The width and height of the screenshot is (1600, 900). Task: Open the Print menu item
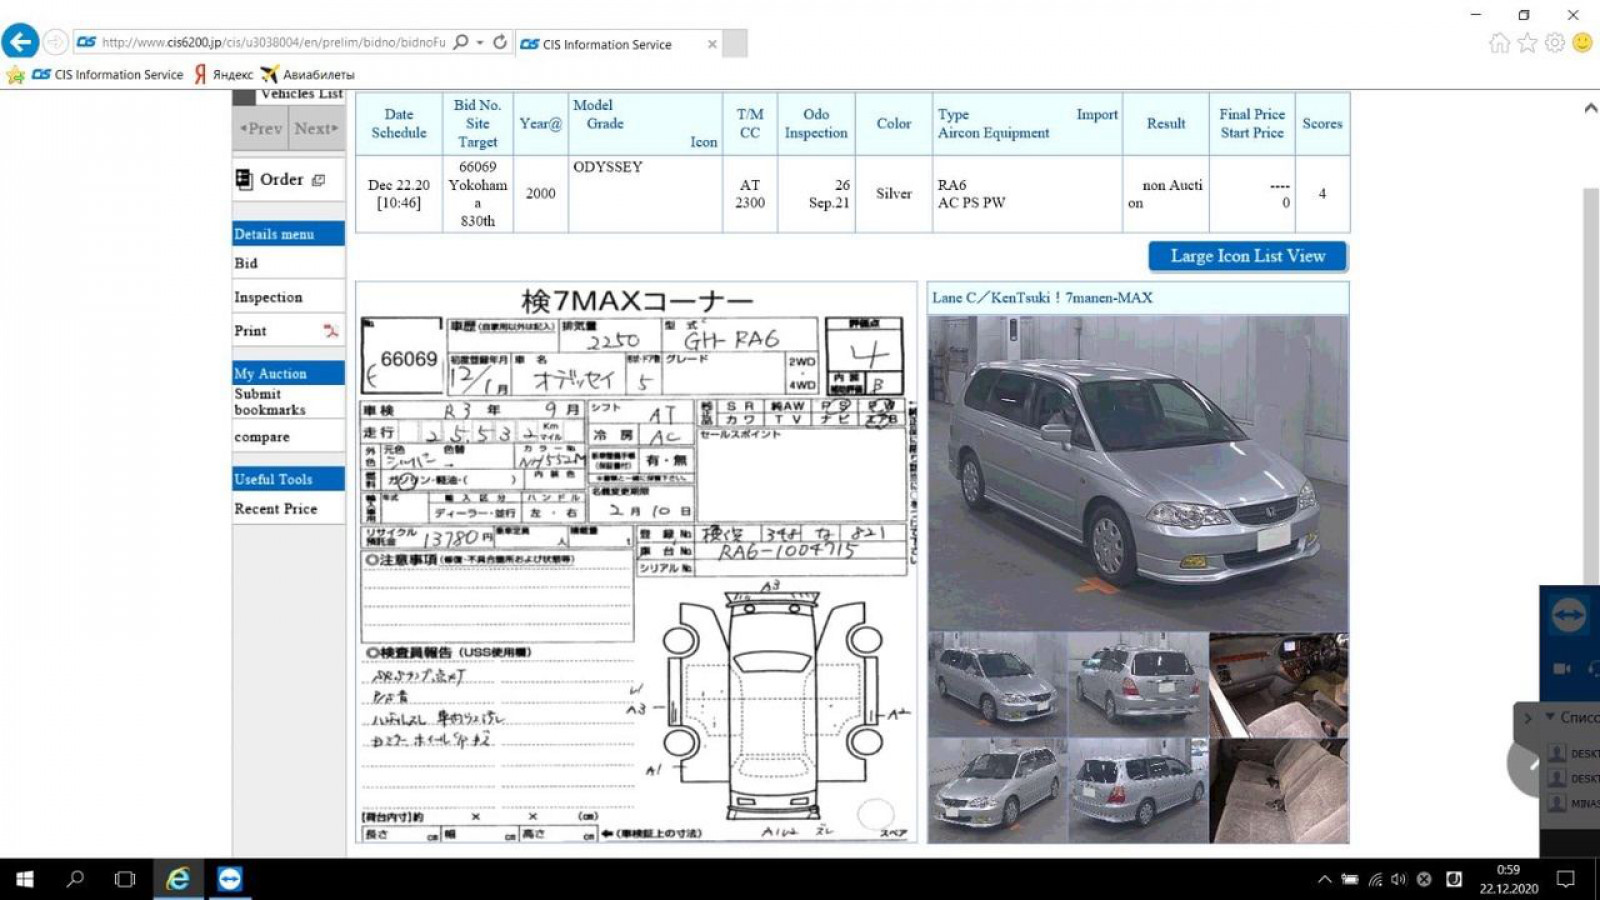250,331
